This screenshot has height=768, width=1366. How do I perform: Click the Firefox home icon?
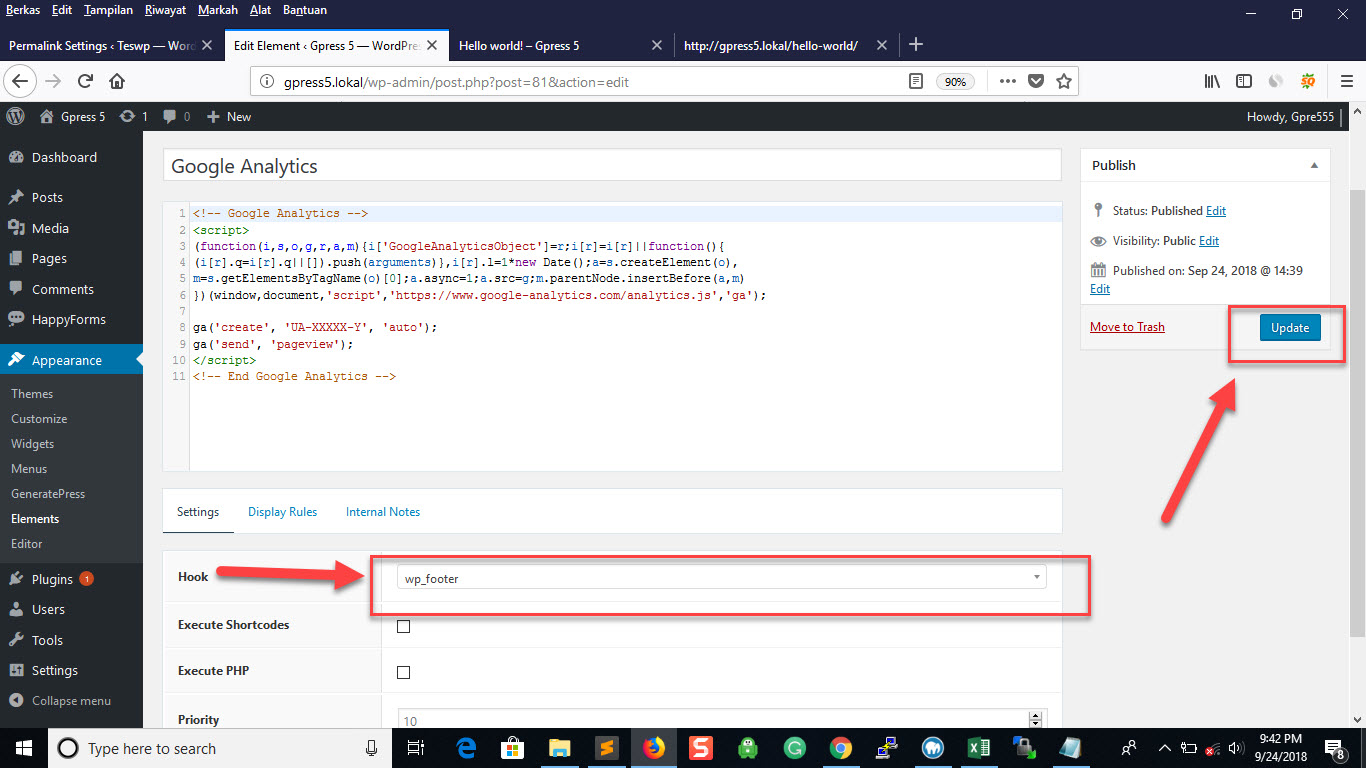coord(117,81)
